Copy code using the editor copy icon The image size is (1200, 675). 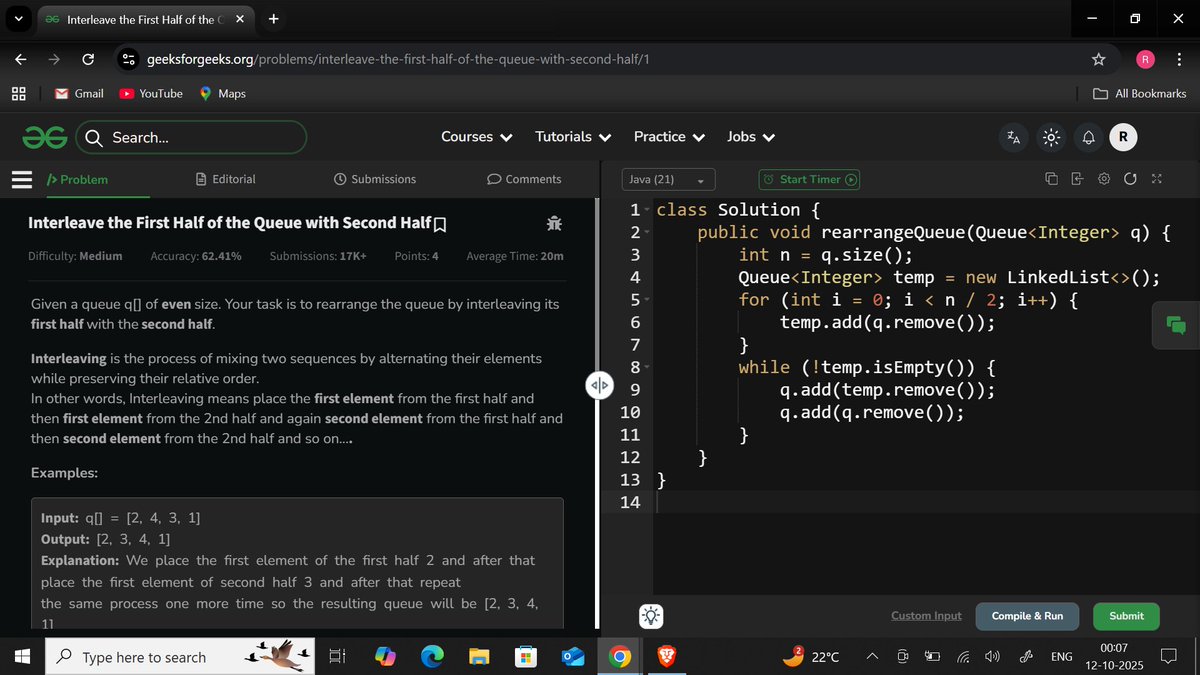click(x=1051, y=179)
